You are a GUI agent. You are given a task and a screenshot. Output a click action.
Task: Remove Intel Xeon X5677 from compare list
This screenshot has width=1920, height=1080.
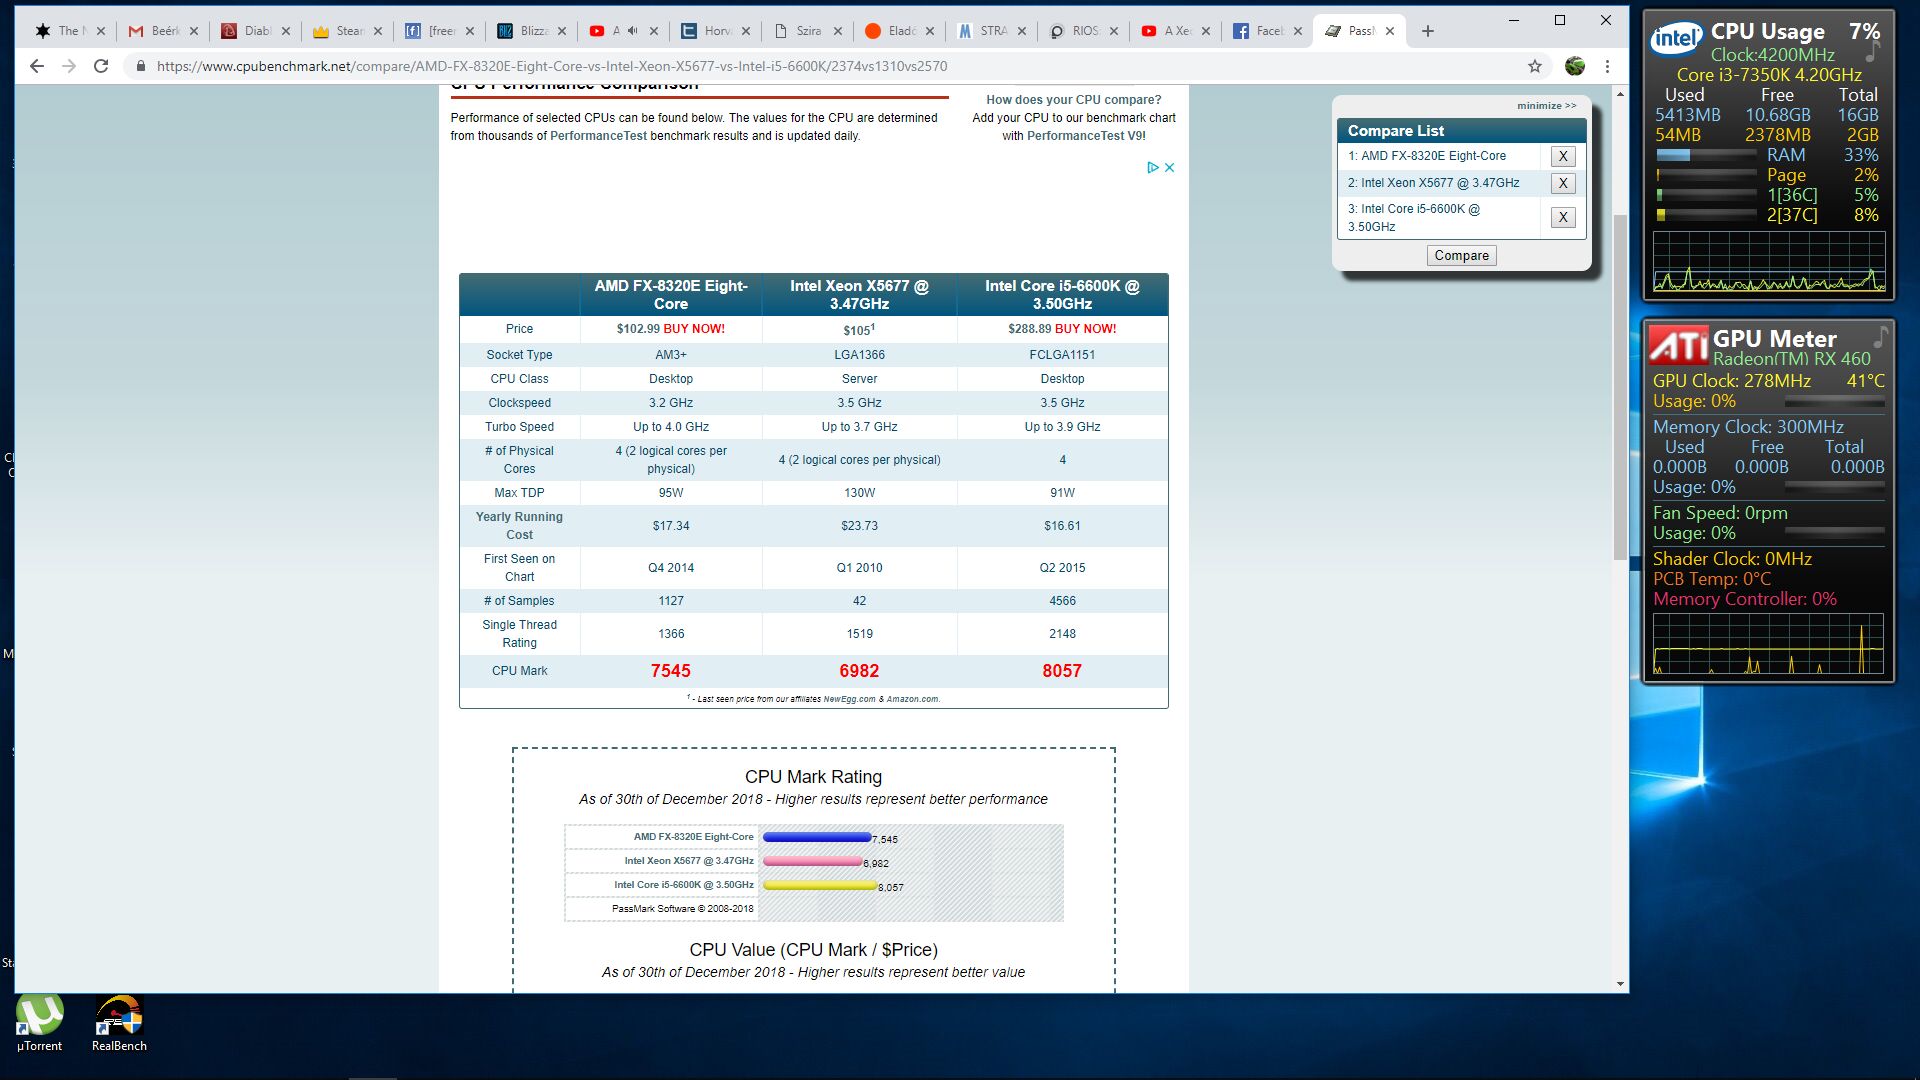1563,183
